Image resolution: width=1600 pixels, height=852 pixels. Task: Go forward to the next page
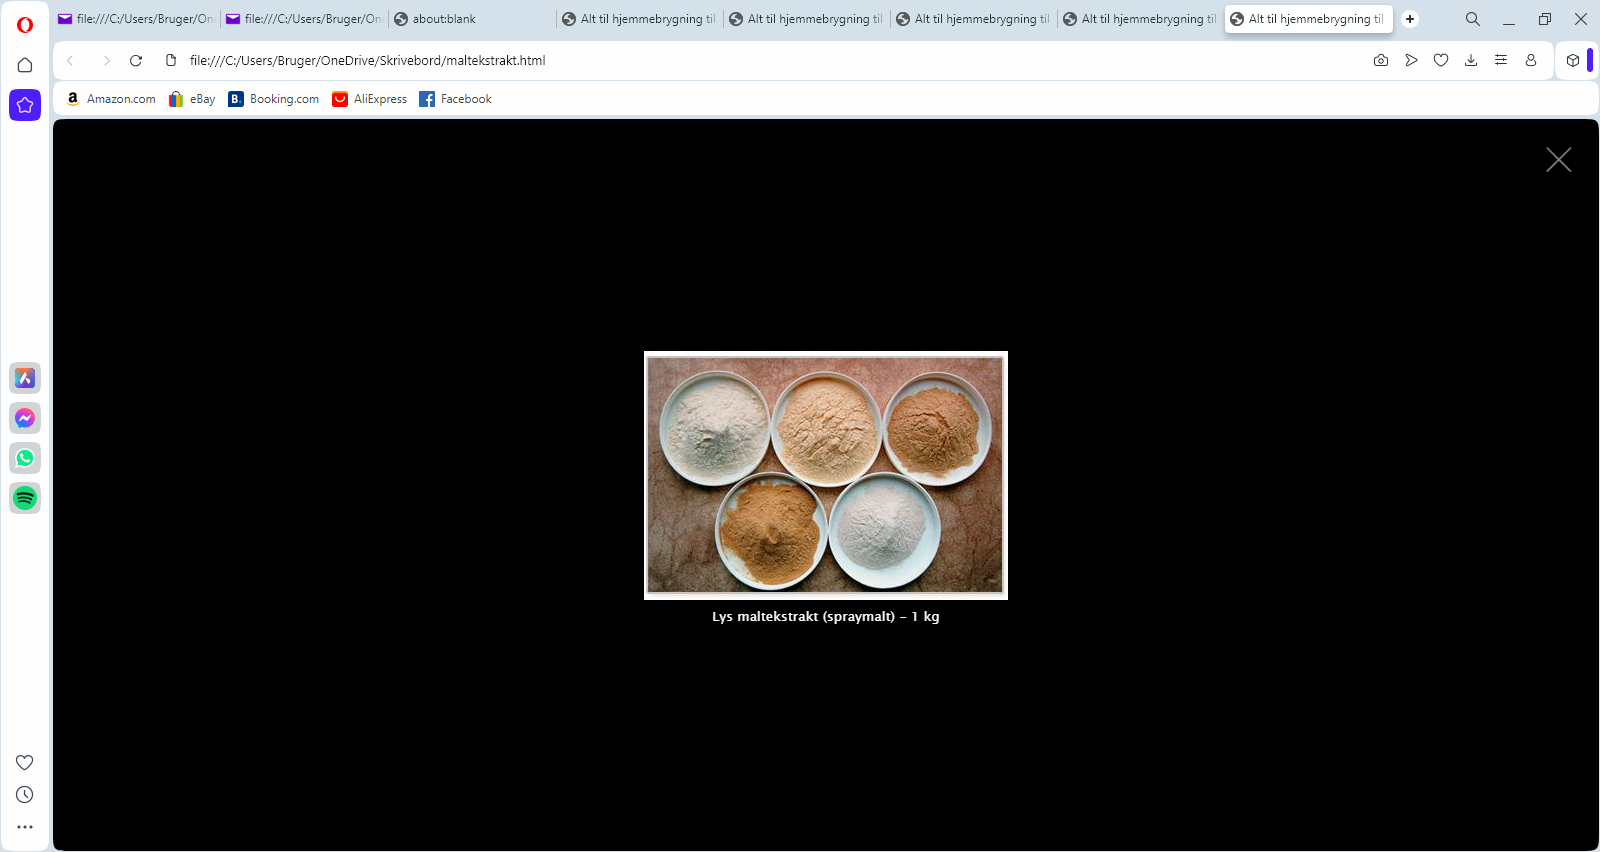click(x=106, y=60)
